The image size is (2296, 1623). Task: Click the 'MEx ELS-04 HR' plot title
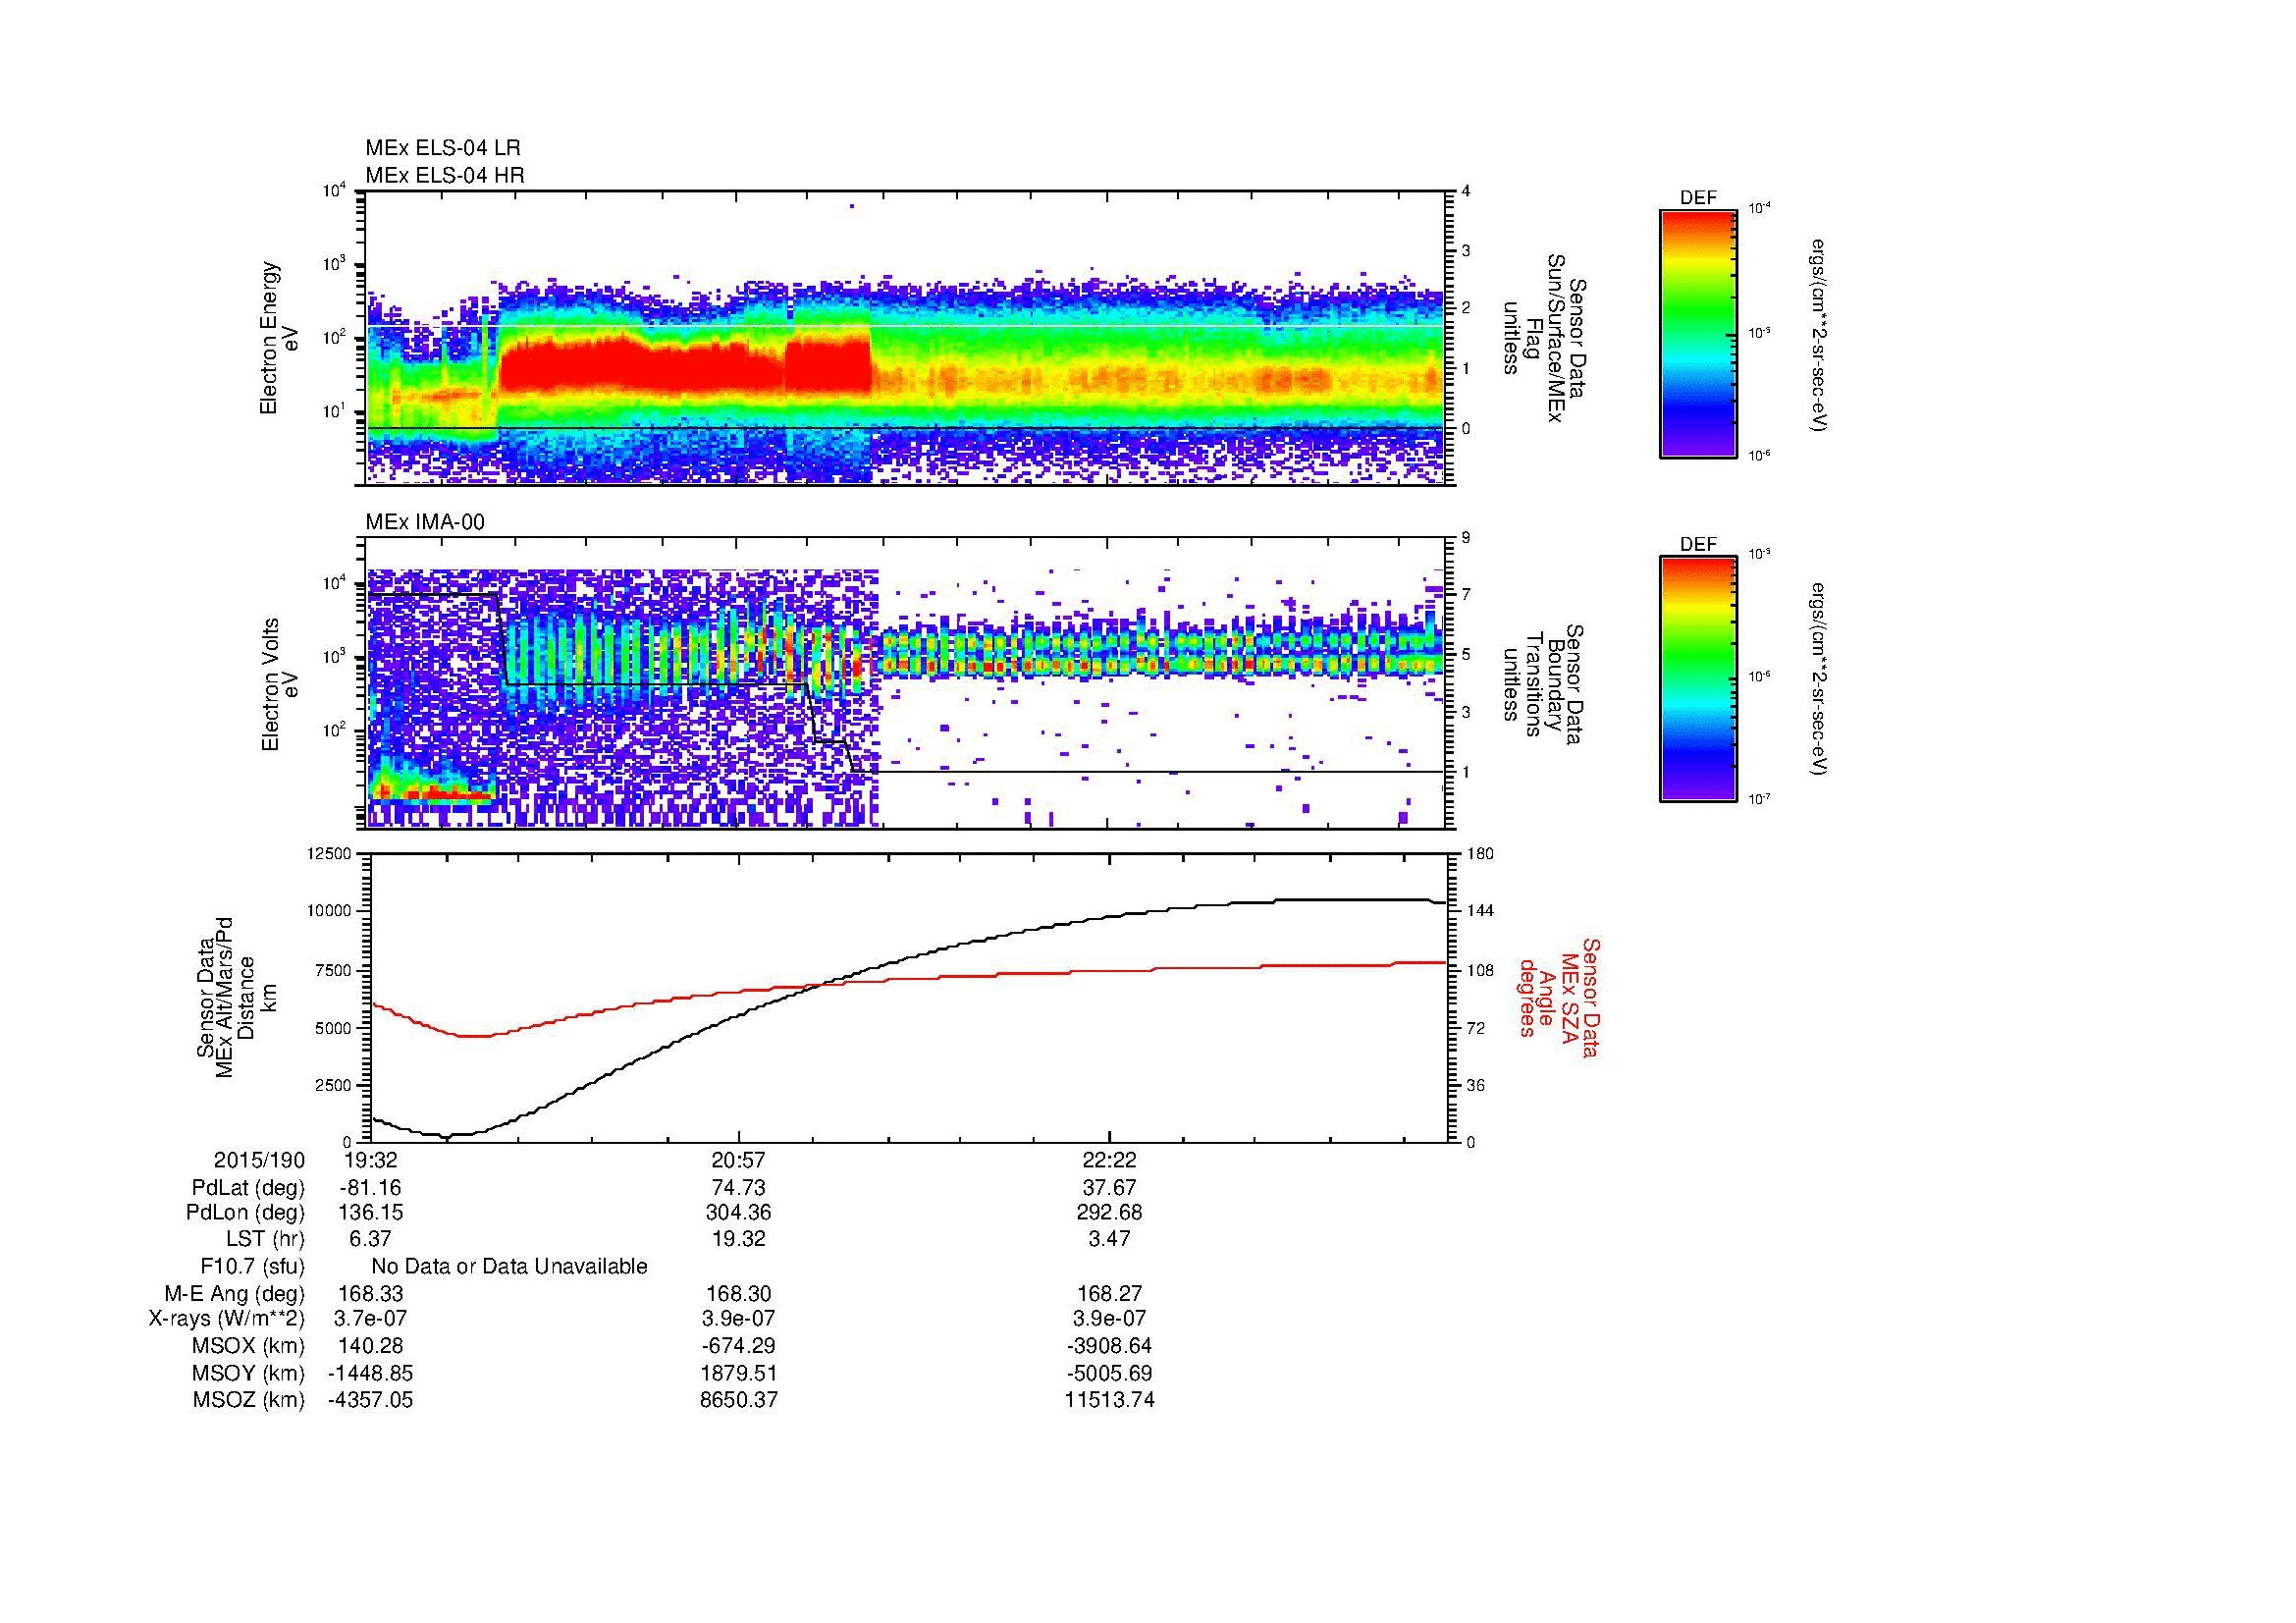[445, 175]
